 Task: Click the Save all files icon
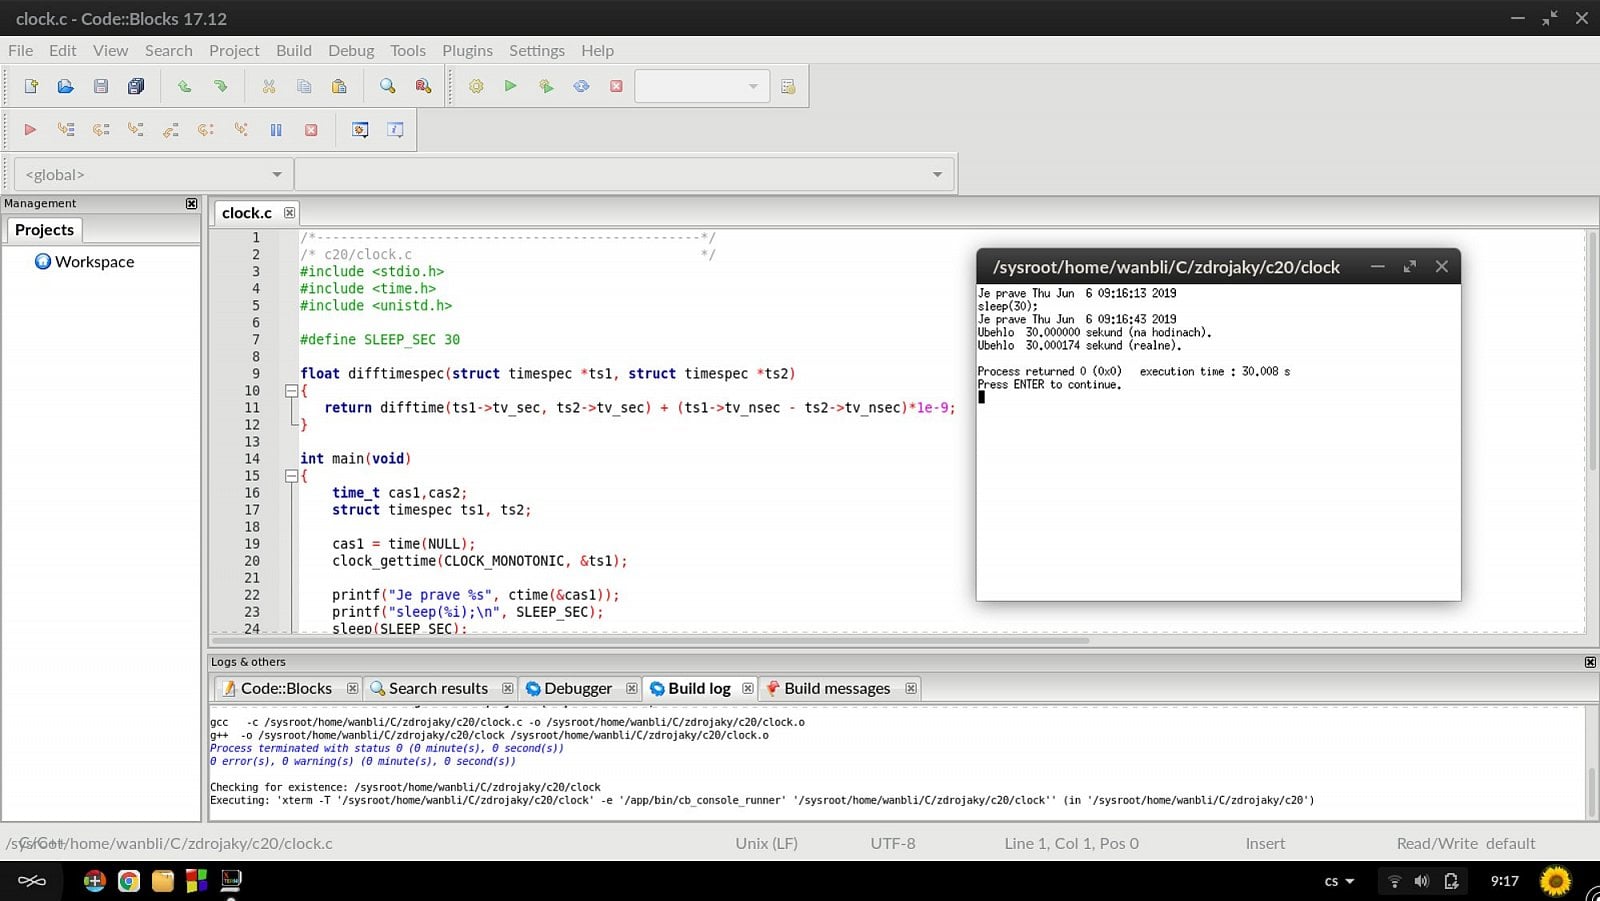136,87
